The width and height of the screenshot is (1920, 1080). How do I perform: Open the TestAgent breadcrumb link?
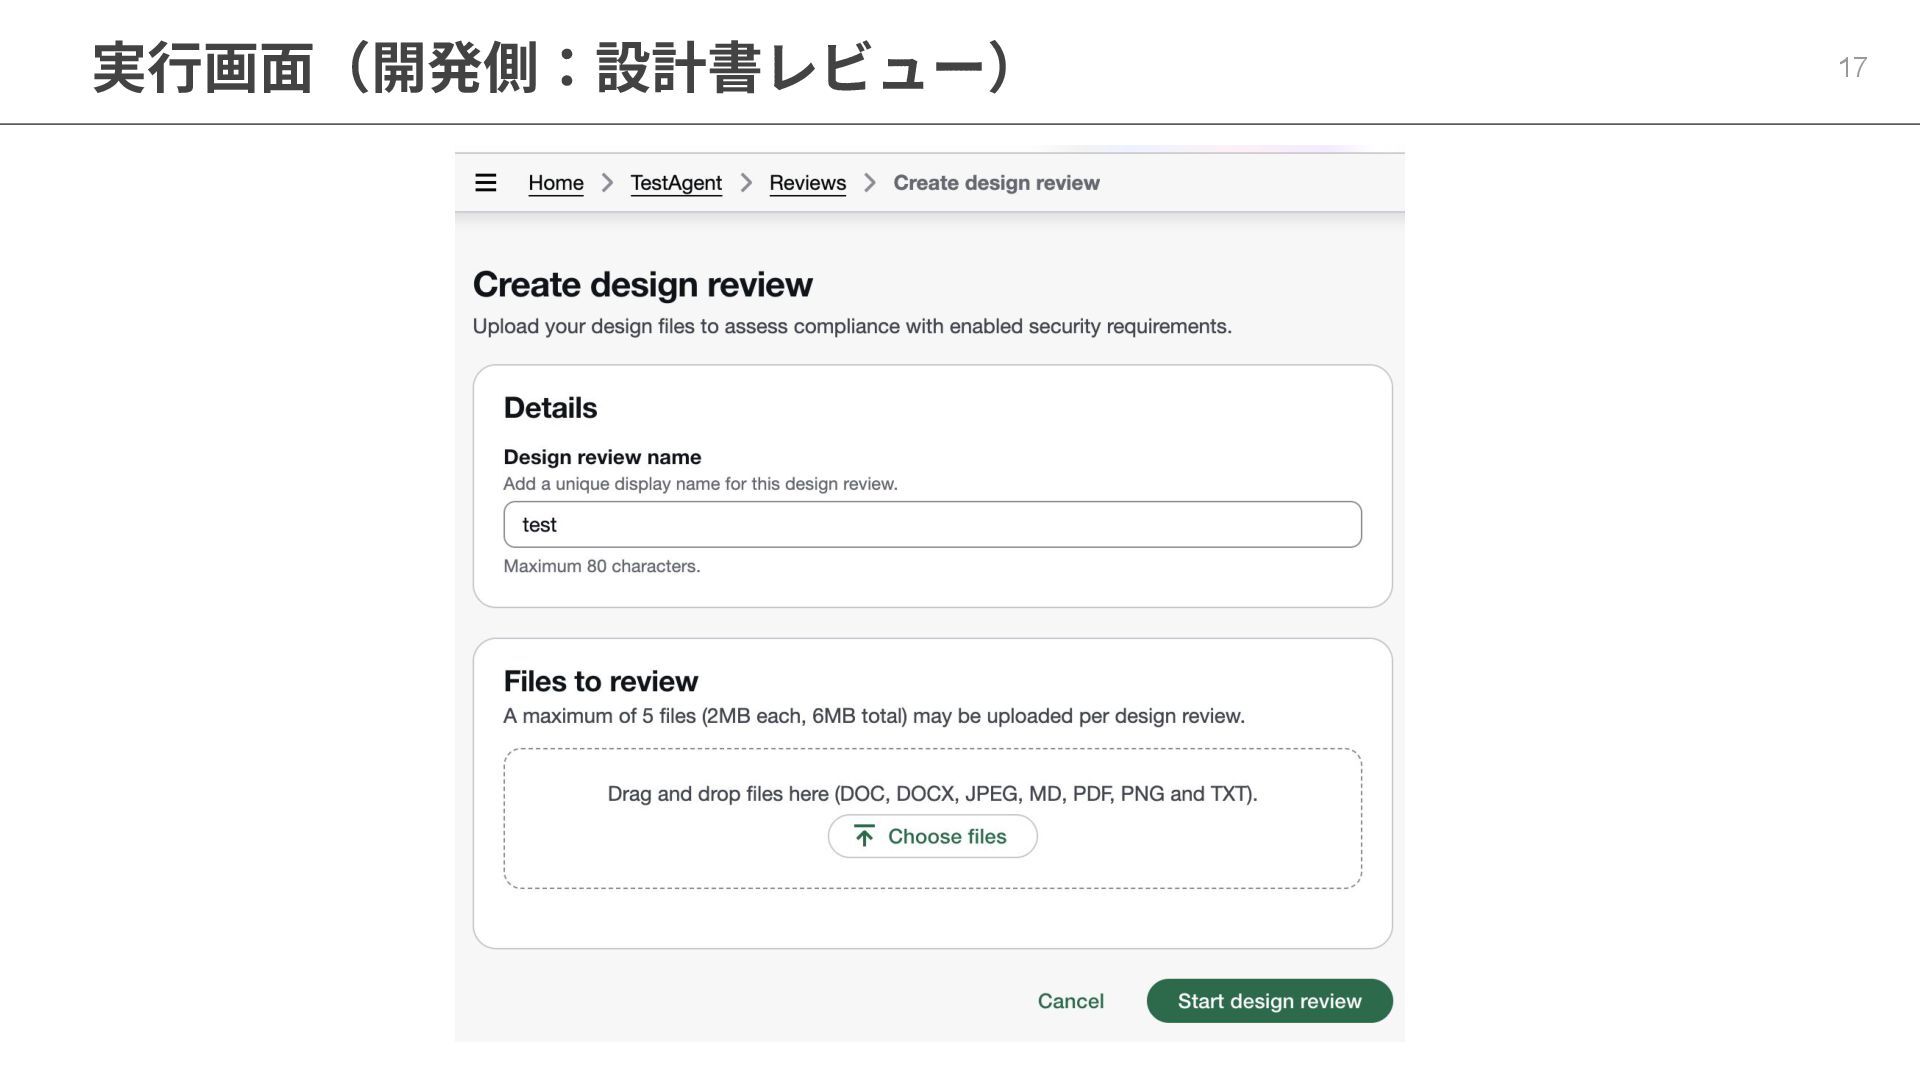676,183
